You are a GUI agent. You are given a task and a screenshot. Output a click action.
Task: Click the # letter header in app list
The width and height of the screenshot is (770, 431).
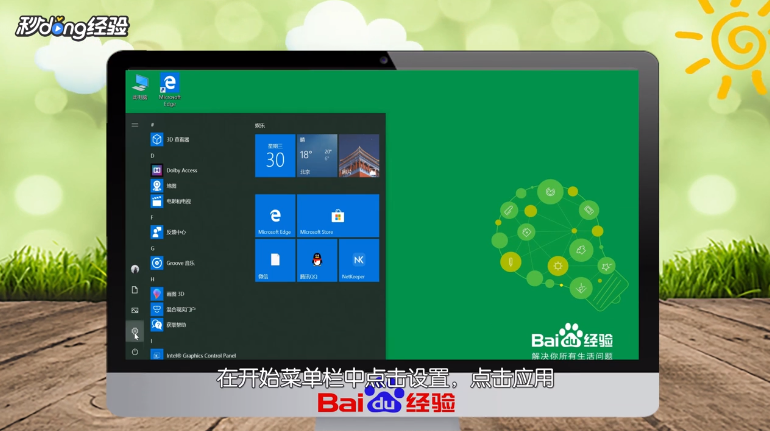pyautogui.click(x=152, y=125)
